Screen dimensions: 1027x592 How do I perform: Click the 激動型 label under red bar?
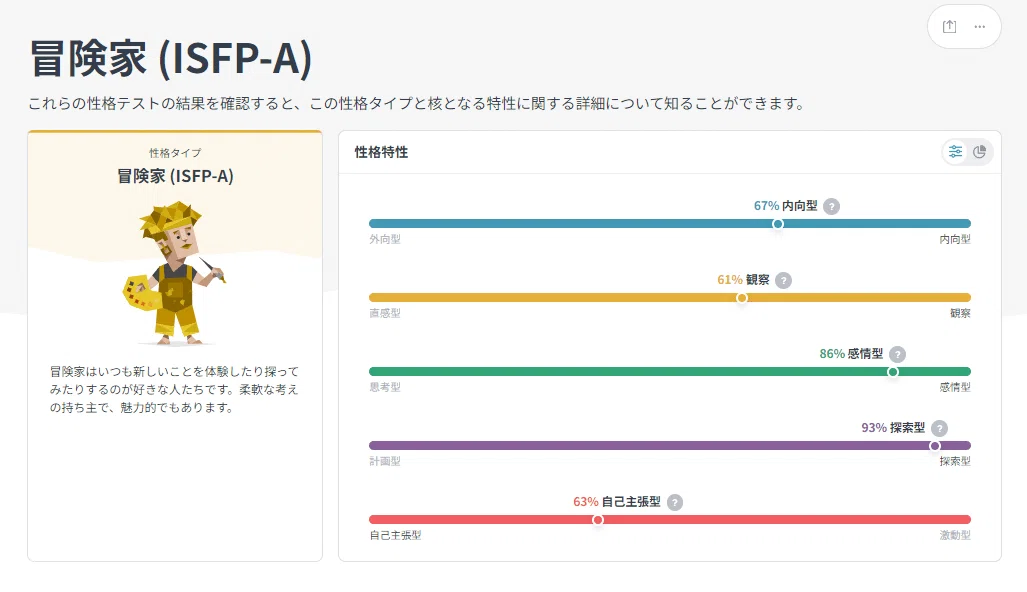(x=955, y=535)
